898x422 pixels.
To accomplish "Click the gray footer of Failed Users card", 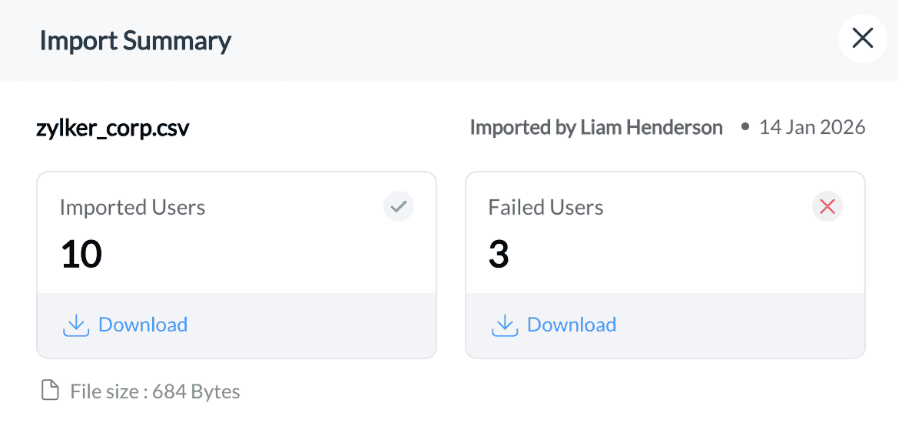I will [x=665, y=325].
